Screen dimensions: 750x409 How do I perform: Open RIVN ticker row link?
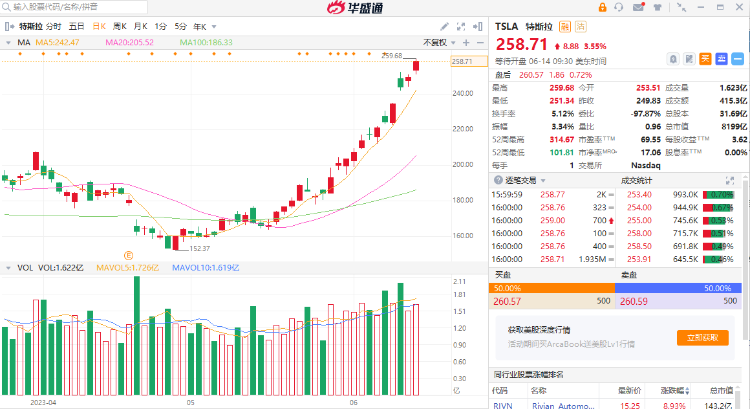503,405
